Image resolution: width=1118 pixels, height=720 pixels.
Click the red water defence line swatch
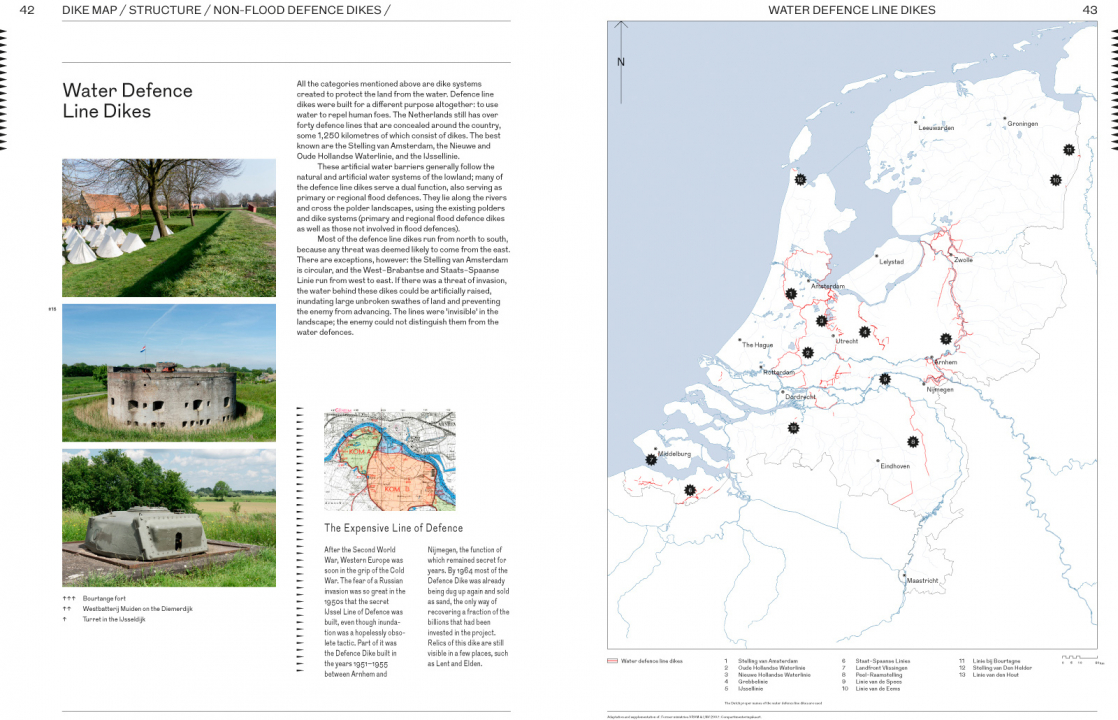point(612,661)
